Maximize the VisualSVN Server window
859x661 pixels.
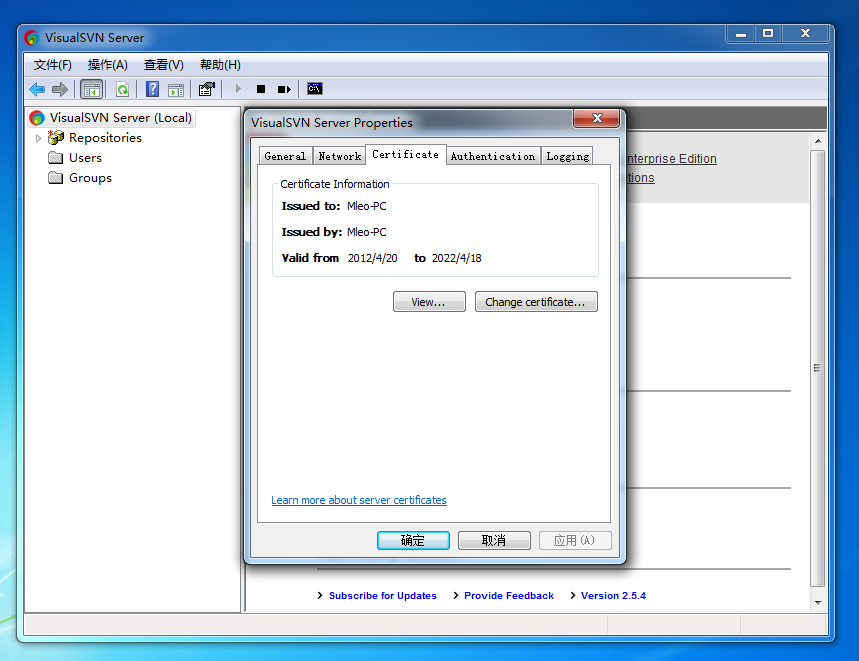(768, 34)
